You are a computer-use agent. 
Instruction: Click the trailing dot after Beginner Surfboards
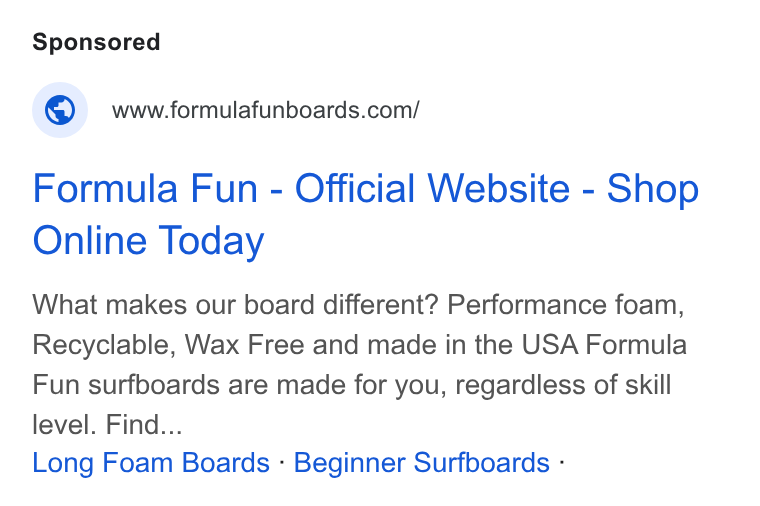pos(561,462)
